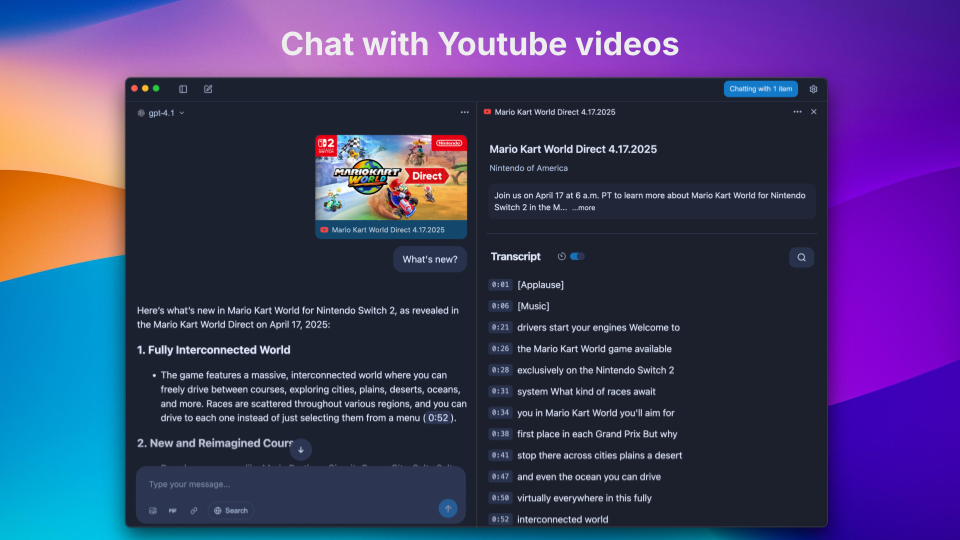Click the Type your message input field

coord(300,484)
